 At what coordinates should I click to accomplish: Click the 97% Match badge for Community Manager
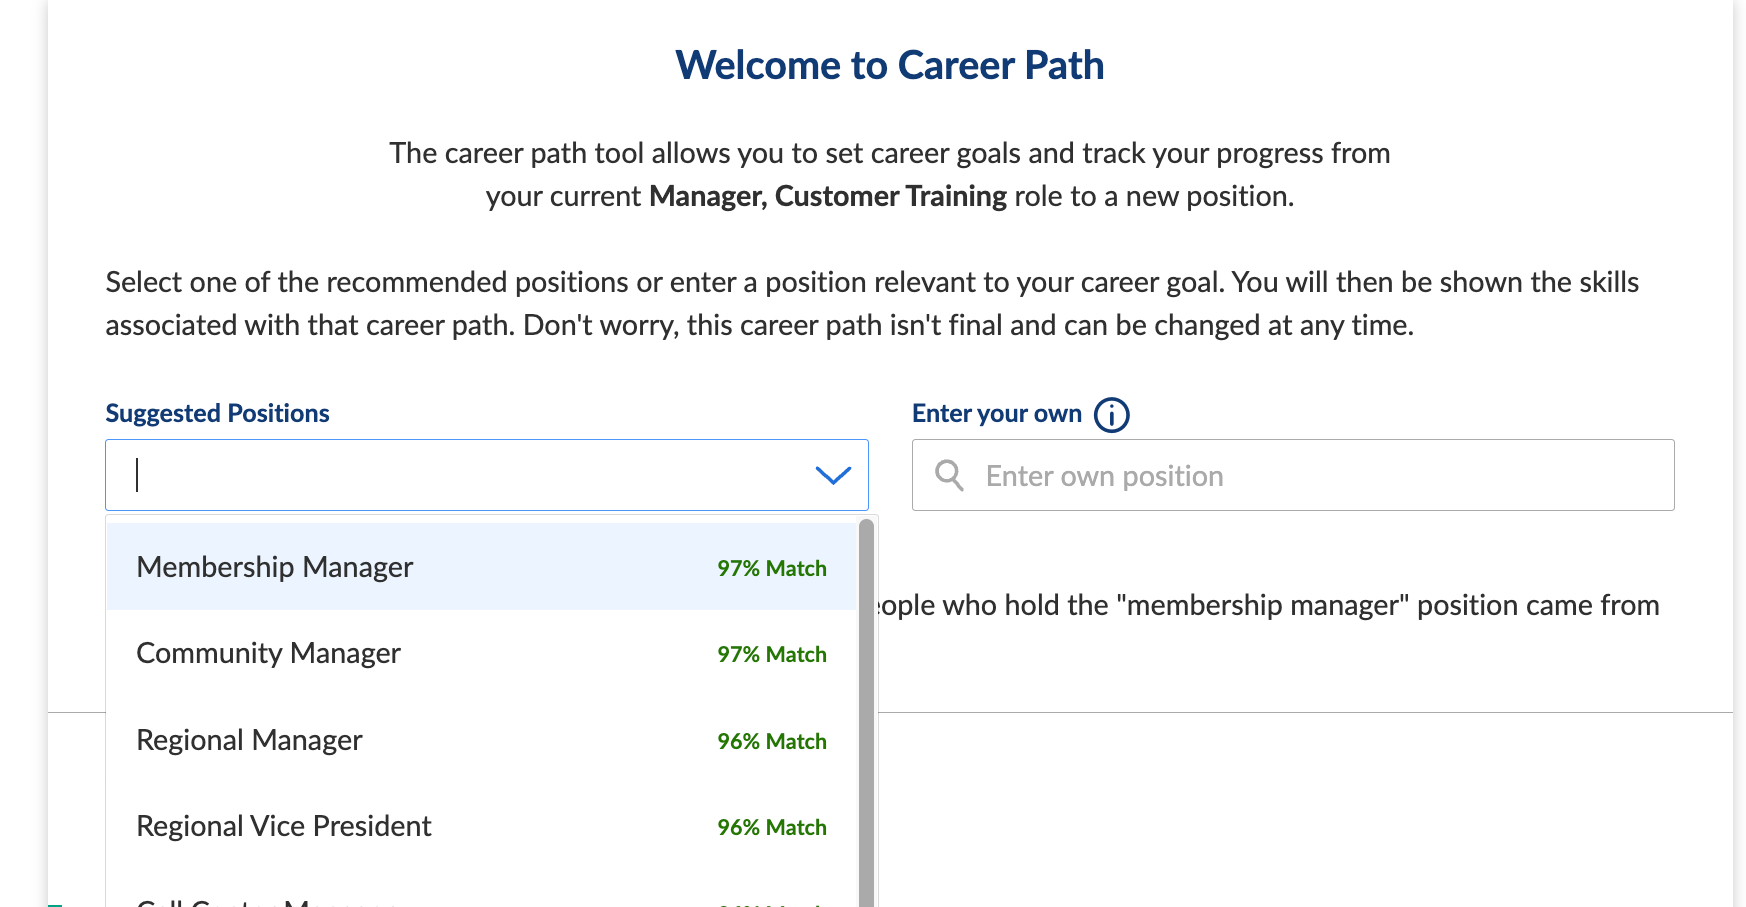(771, 654)
